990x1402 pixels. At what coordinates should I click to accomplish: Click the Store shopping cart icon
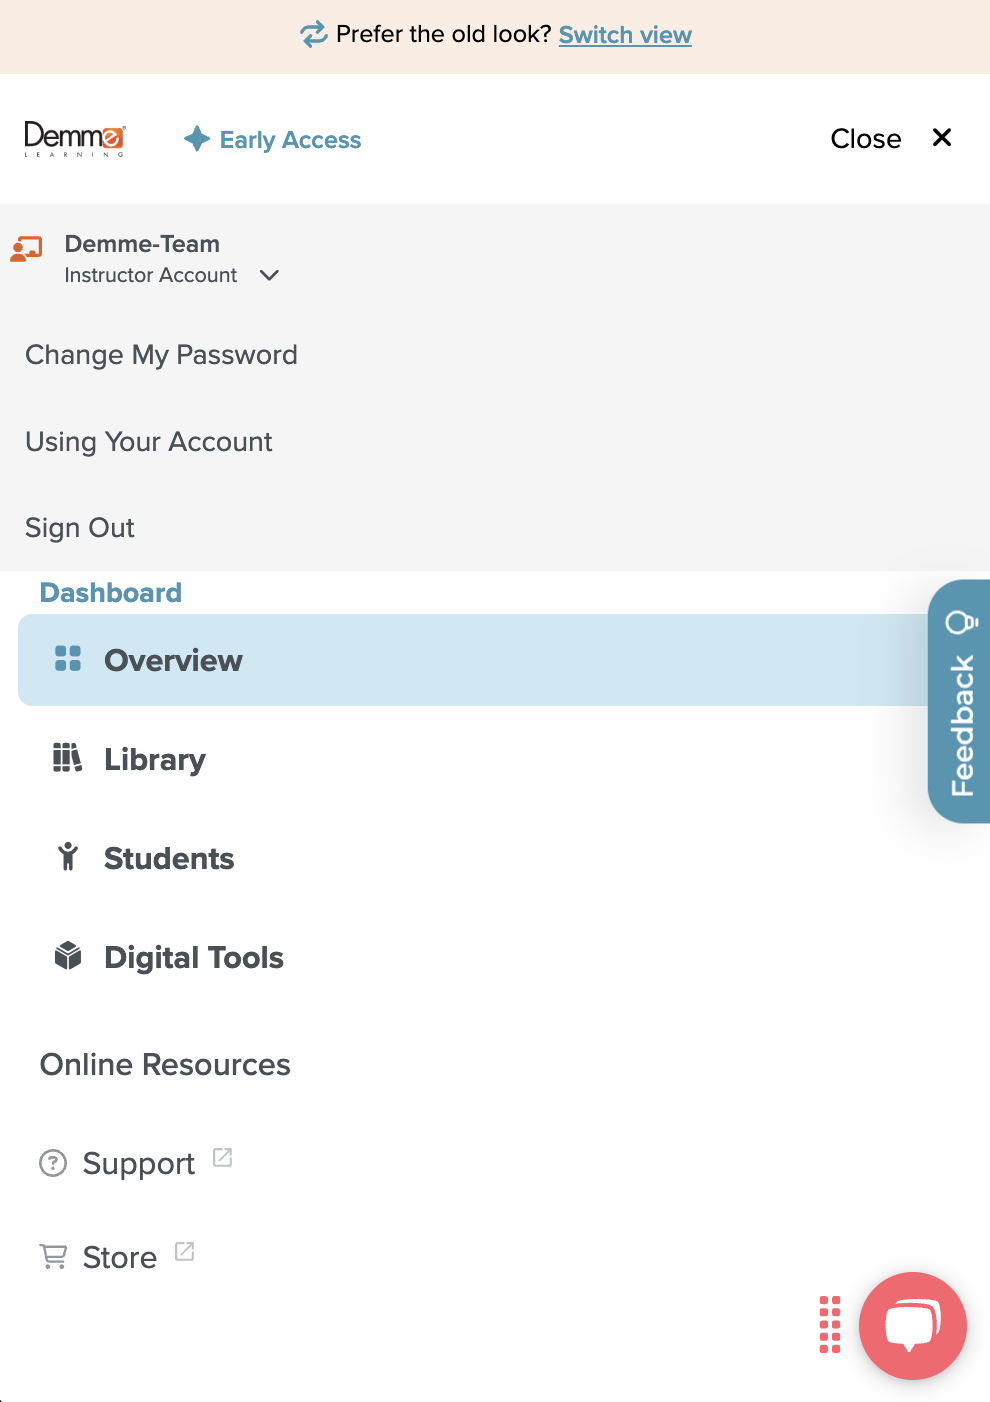click(53, 1256)
